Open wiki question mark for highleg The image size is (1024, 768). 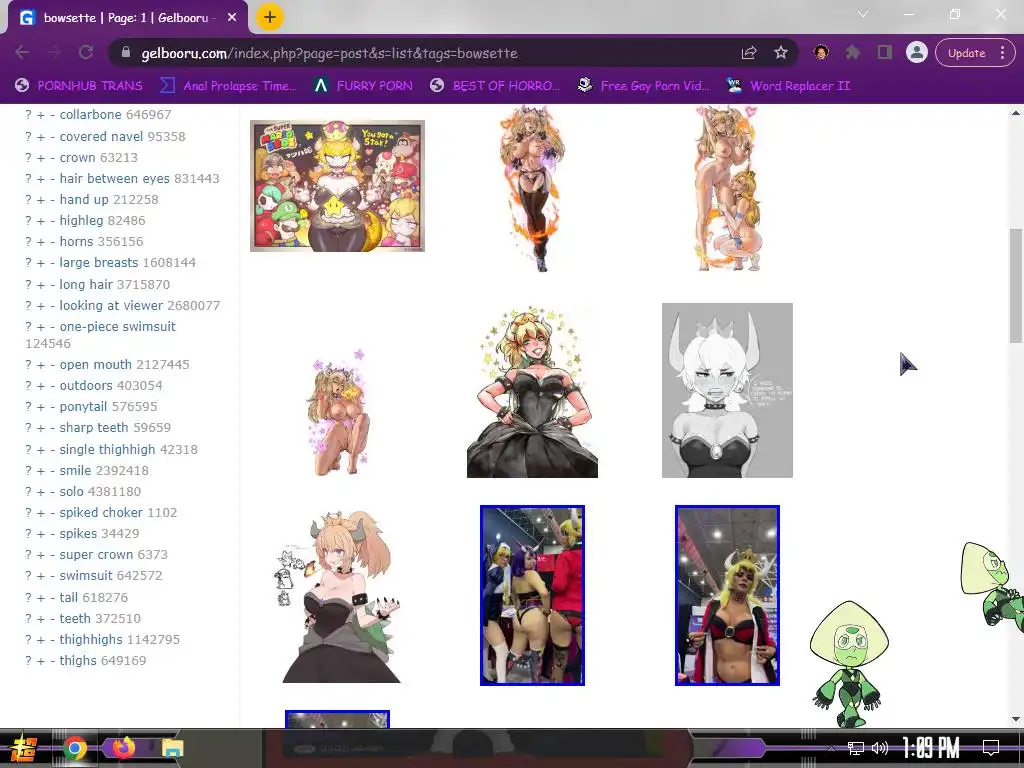[x=28, y=221]
